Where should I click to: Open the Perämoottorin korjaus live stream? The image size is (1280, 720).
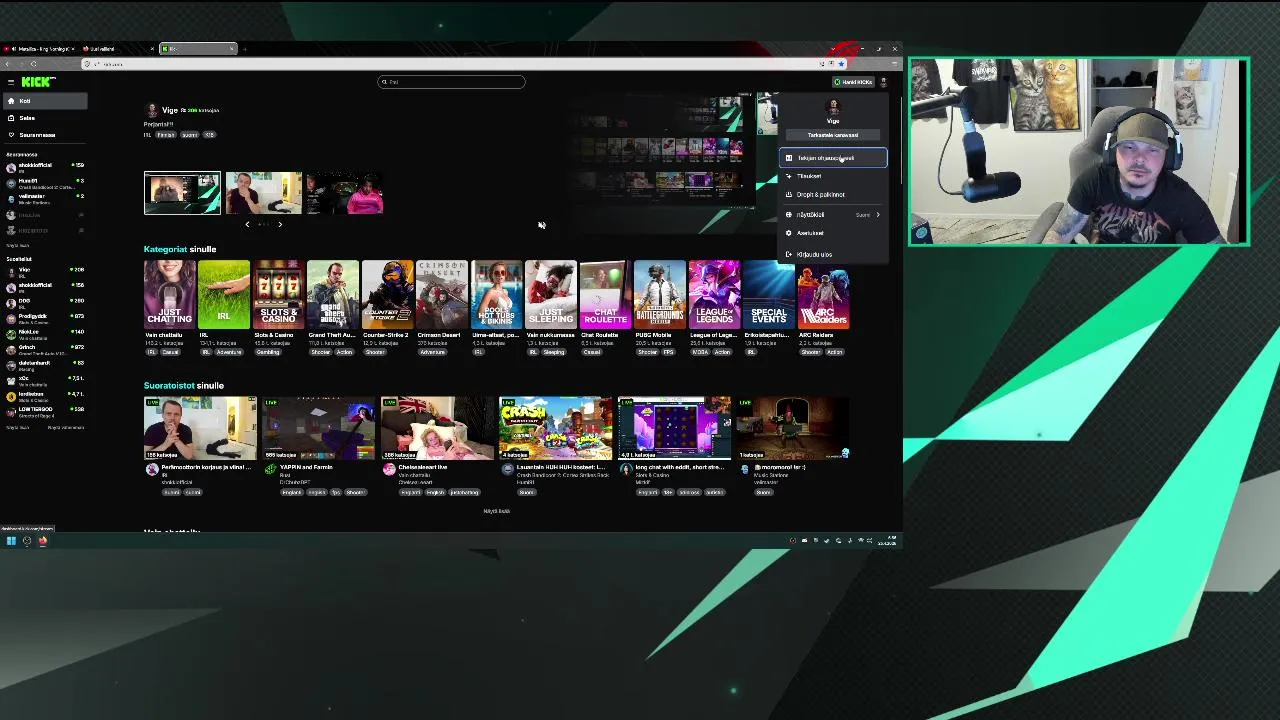click(x=200, y=428)
